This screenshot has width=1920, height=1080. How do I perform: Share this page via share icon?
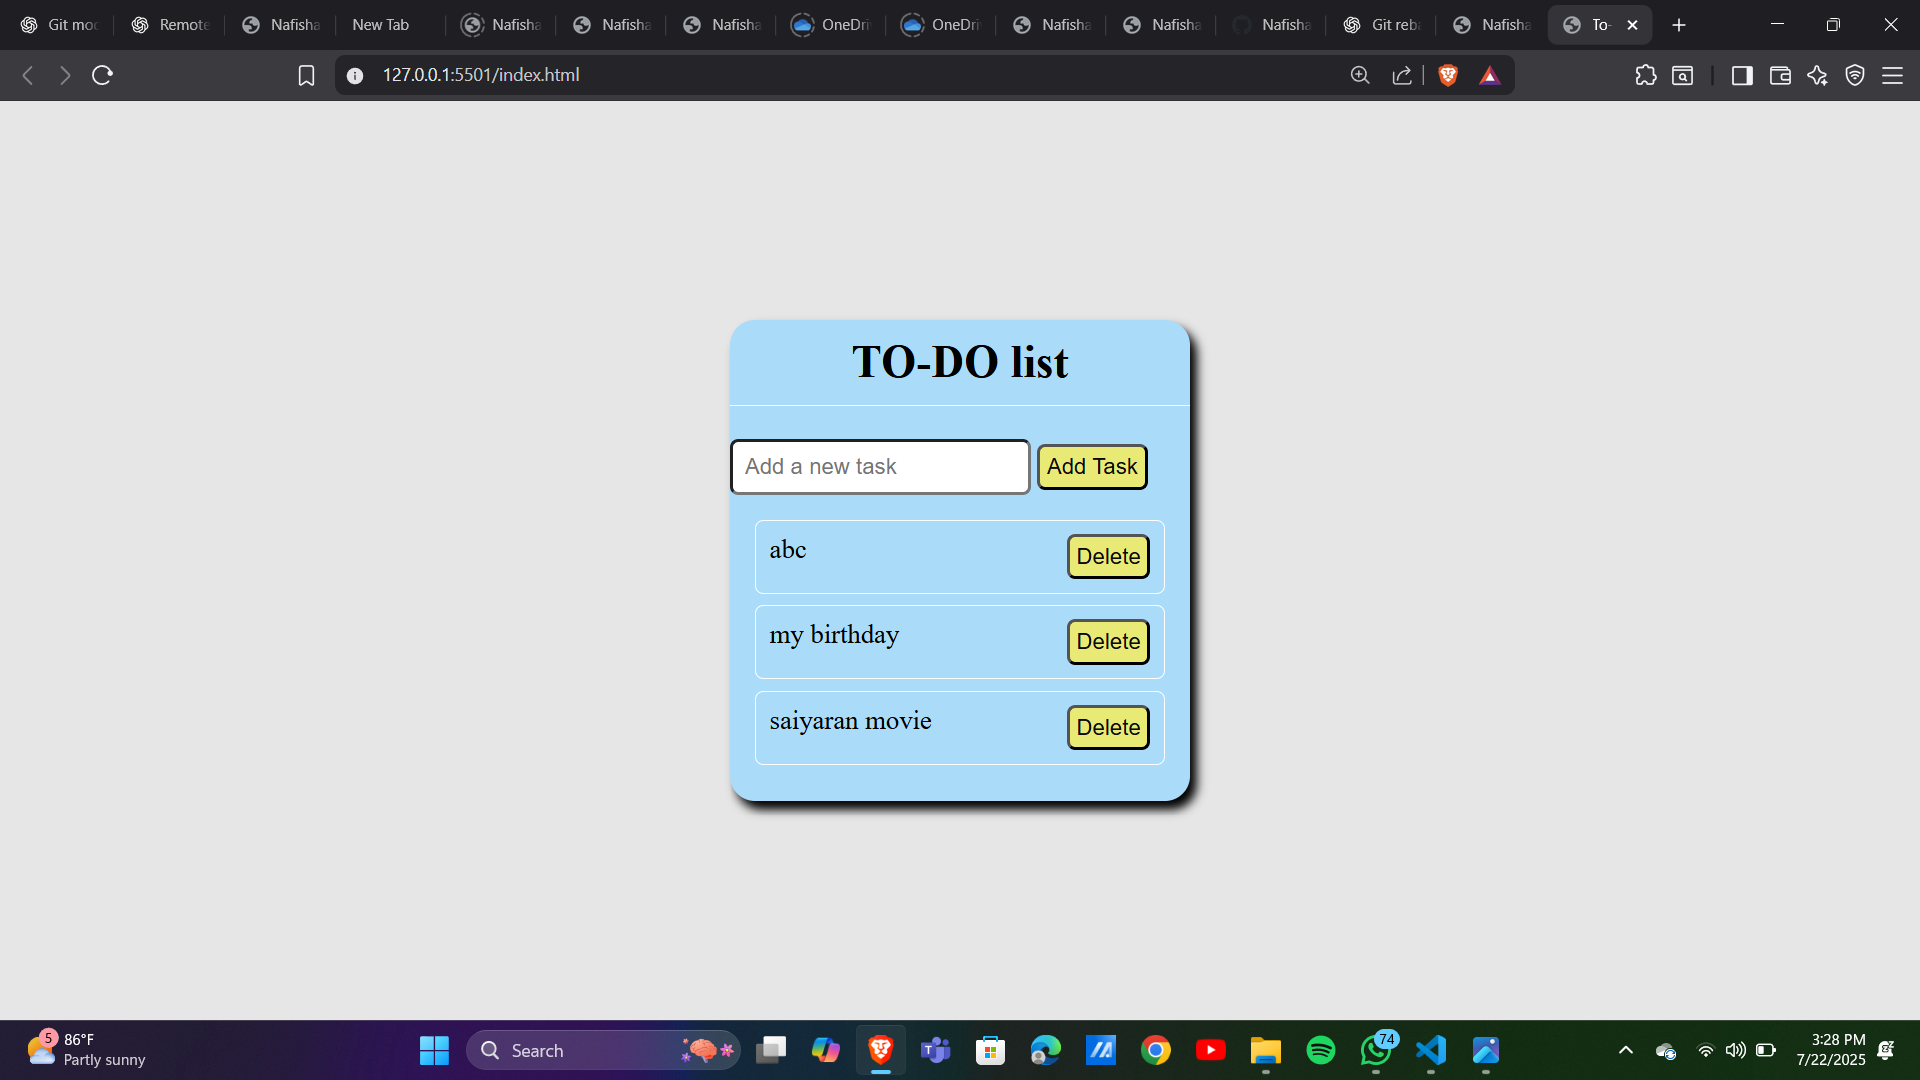pyautogui.click(x=1402, y=75)
